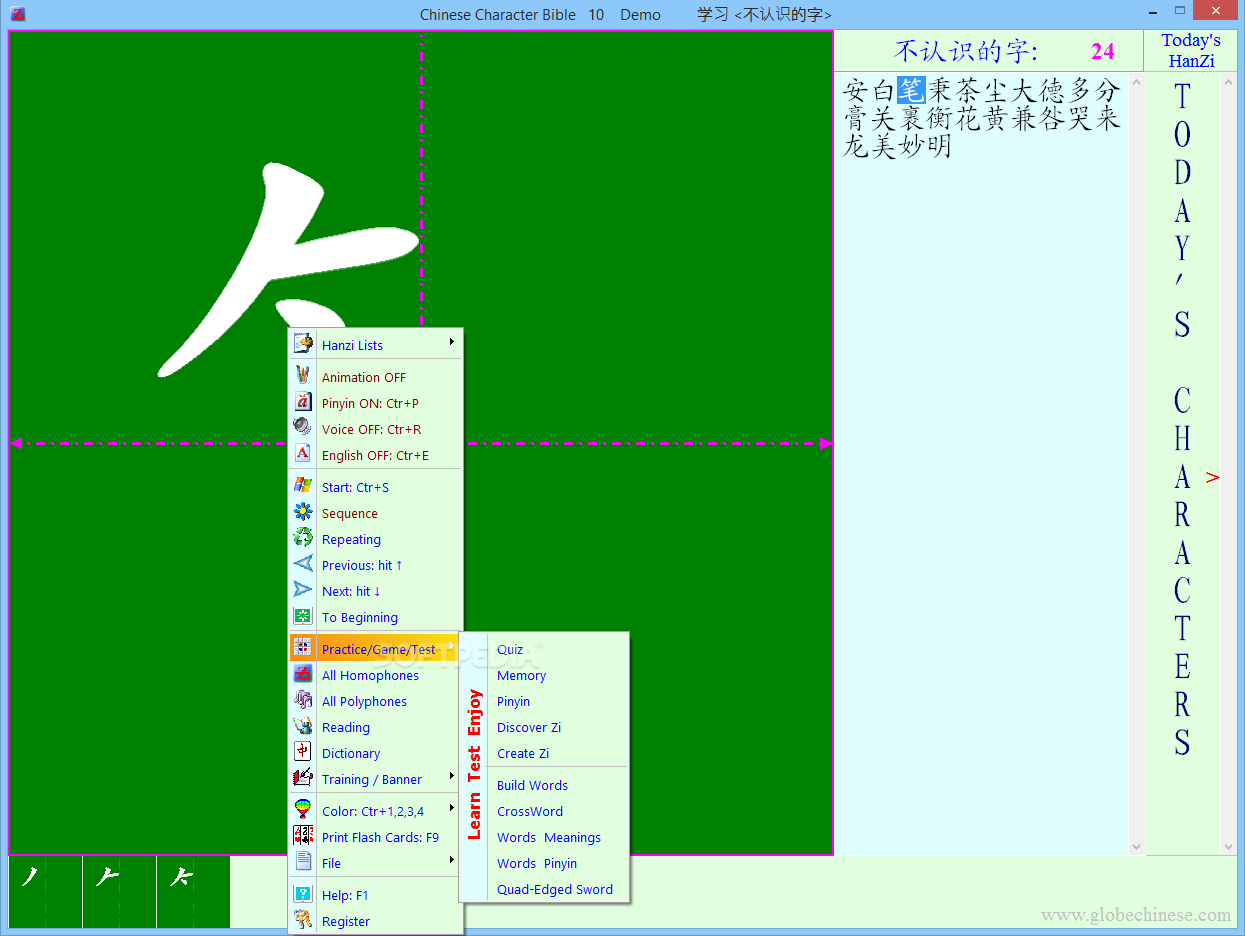The width and height of the screenshot is (1245, 936).
Task: Select character 安 in the list
Action: [x=855, y=90]
